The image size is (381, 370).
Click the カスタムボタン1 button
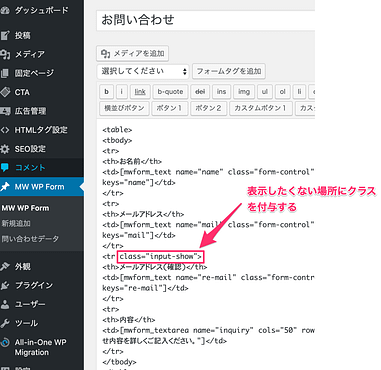261,108
